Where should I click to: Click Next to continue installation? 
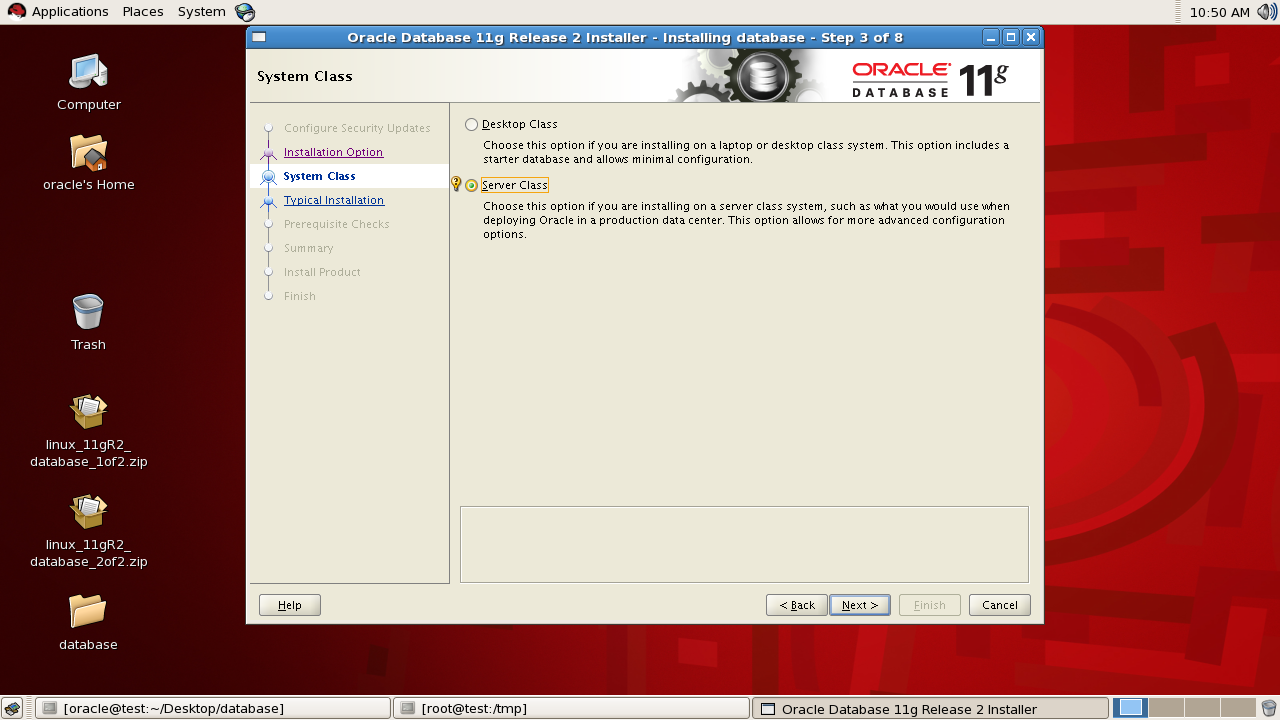(x=860, y=605)
